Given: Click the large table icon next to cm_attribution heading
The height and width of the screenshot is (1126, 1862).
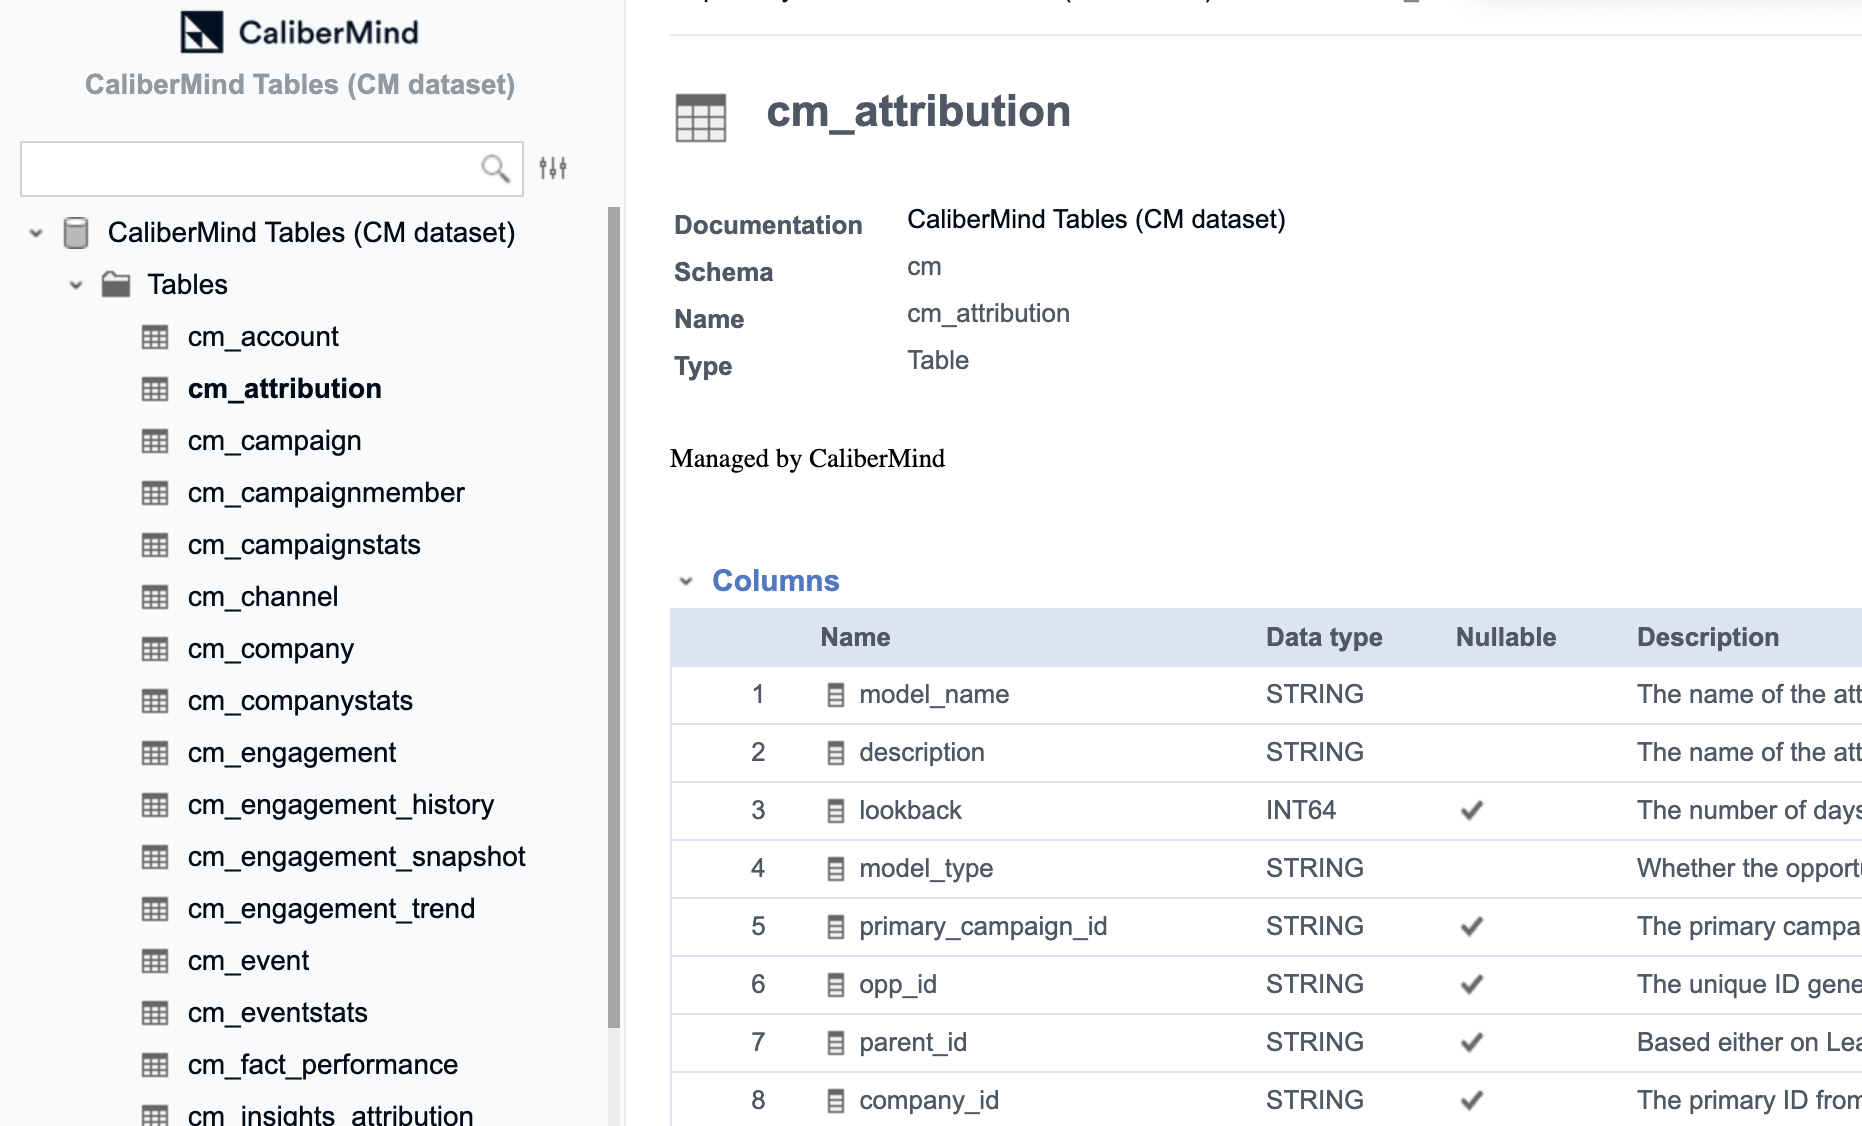Looking at the screenshot, I should [701, 118].
